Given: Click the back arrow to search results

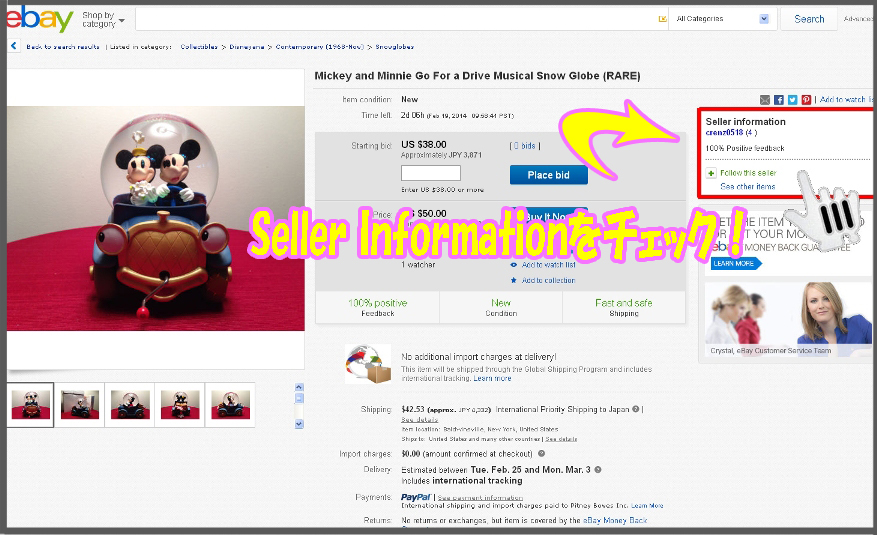Looking at the screenshot, I should pyautogui.click(x=14, y=46).
